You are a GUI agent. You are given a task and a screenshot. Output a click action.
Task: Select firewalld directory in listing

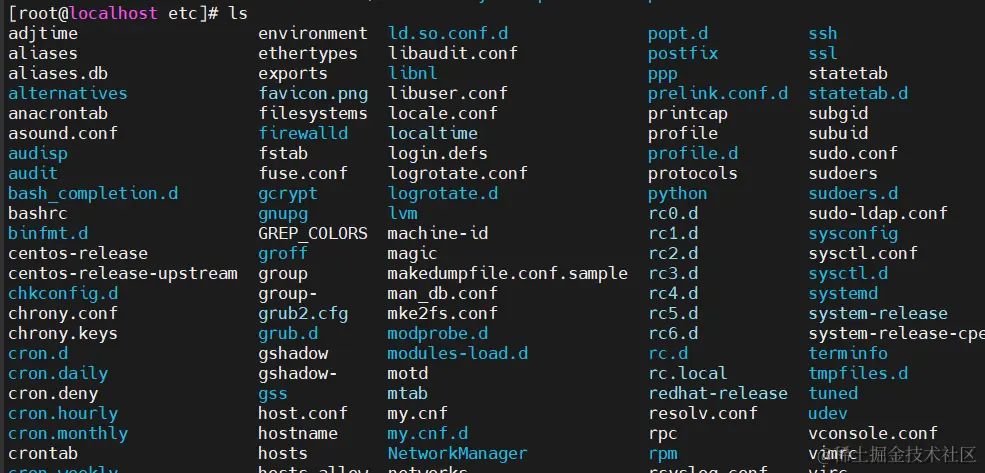point(302,133)
